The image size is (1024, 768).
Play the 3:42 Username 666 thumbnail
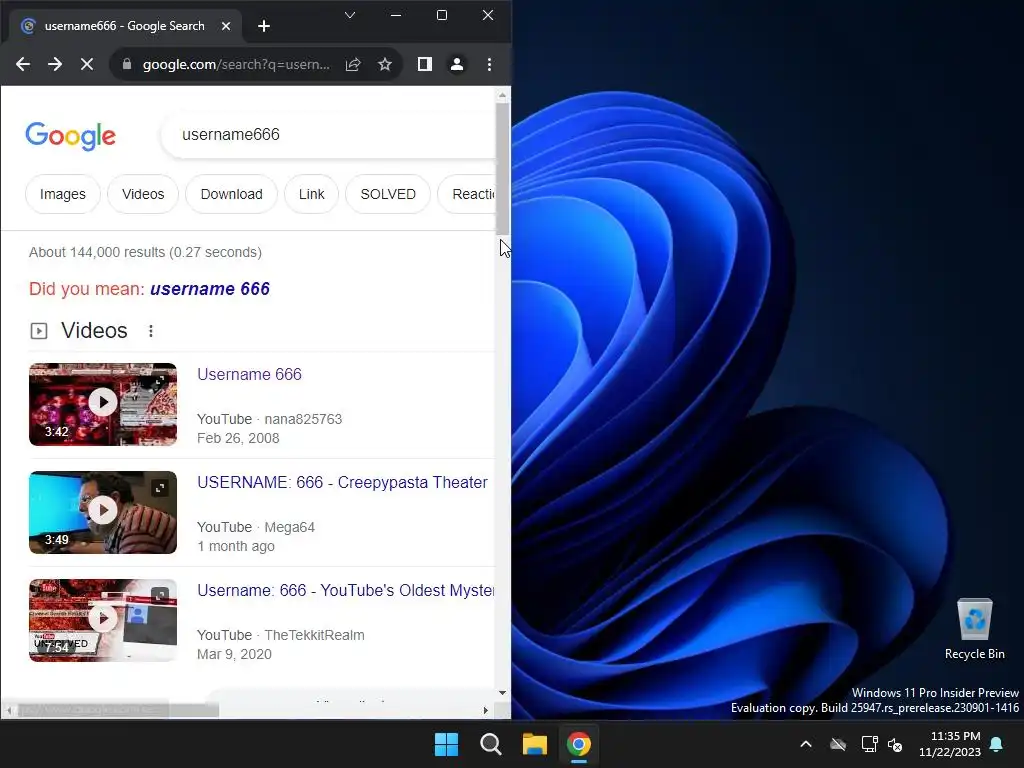[x=103, y=404]
